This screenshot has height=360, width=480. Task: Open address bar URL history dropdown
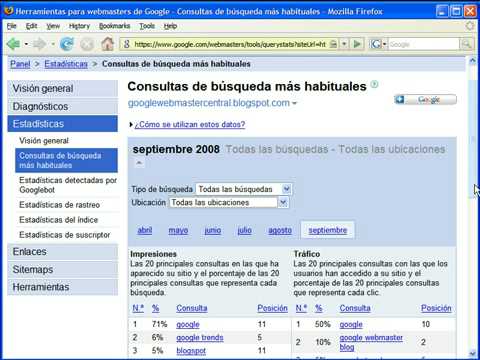pyautogui.click(x=344, y=44)
